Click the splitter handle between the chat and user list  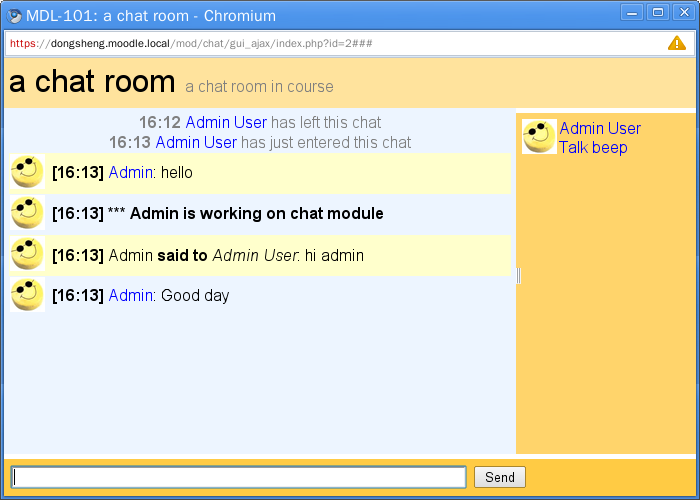(518, 275)
